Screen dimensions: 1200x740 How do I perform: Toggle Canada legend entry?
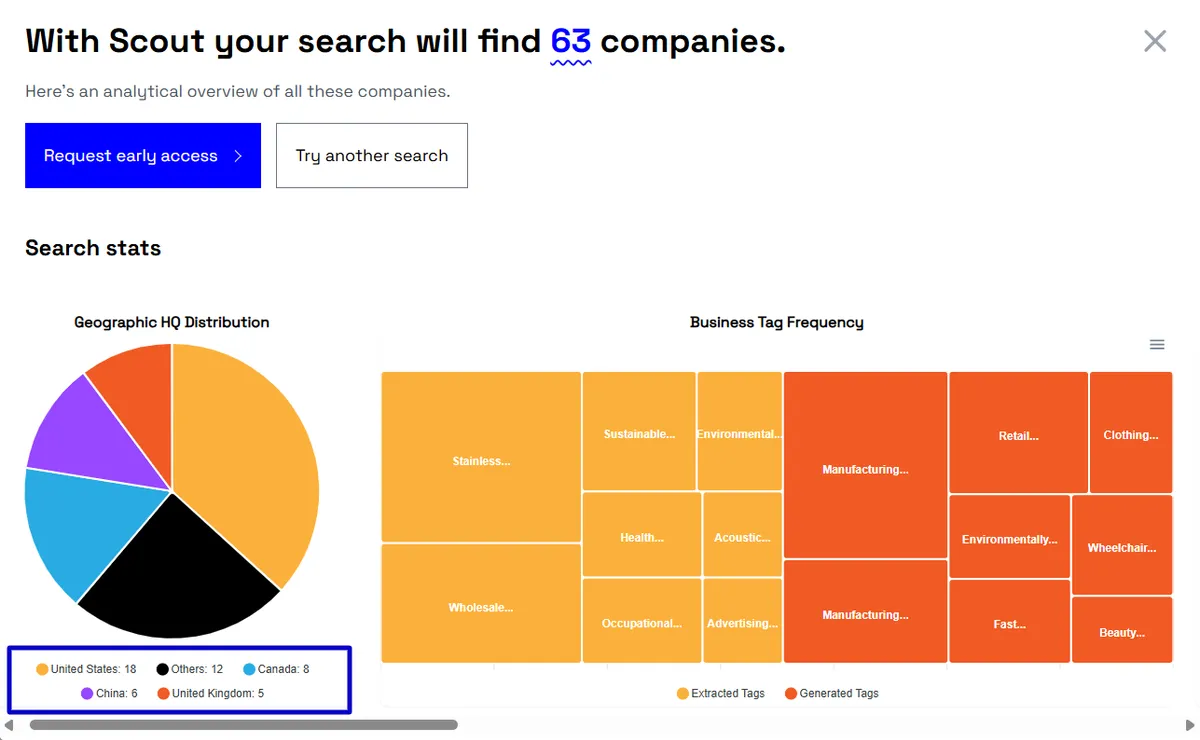click(276, 669)
